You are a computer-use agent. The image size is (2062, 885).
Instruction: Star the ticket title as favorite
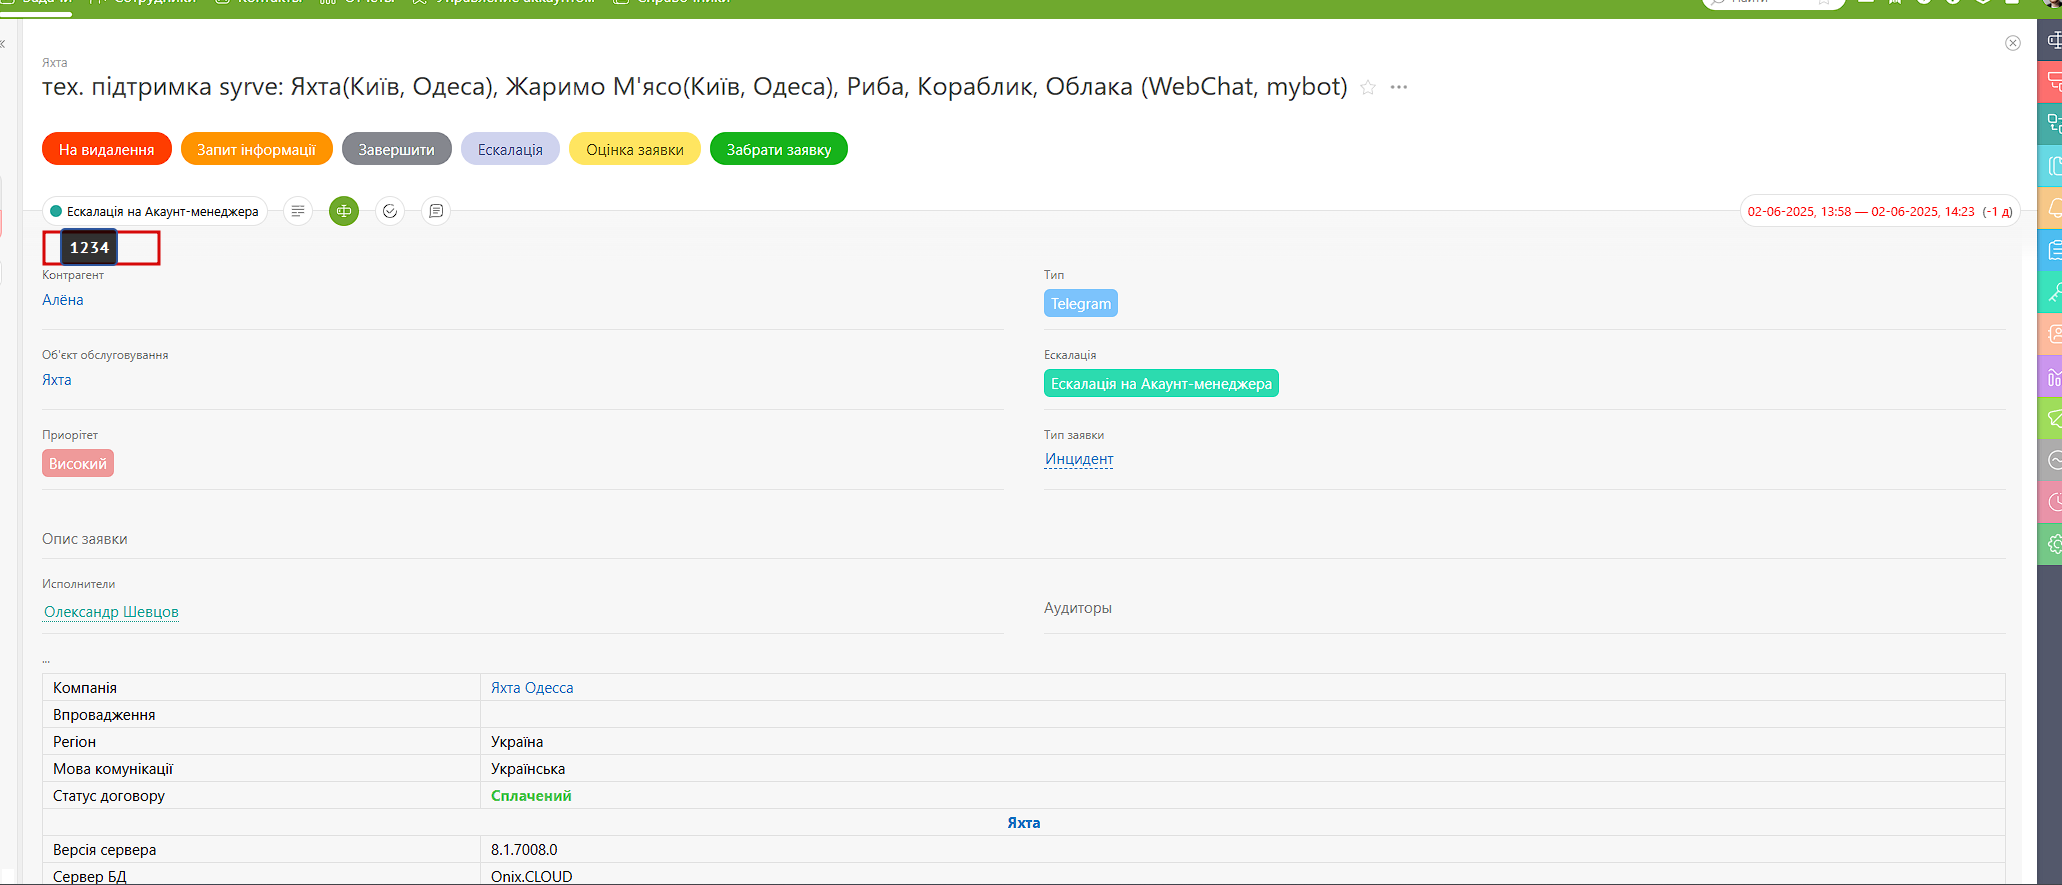[1368, 88]
